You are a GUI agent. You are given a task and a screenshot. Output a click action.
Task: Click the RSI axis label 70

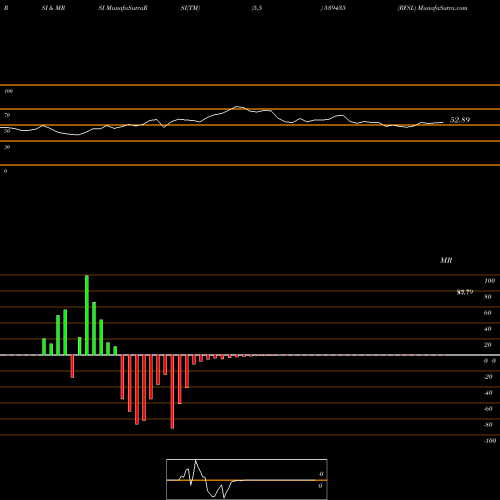pos(7,115)
